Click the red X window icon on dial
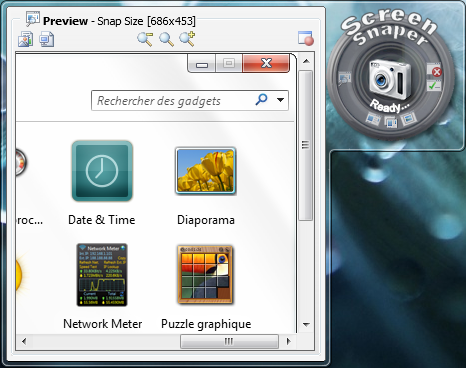 tap(435, 70)
